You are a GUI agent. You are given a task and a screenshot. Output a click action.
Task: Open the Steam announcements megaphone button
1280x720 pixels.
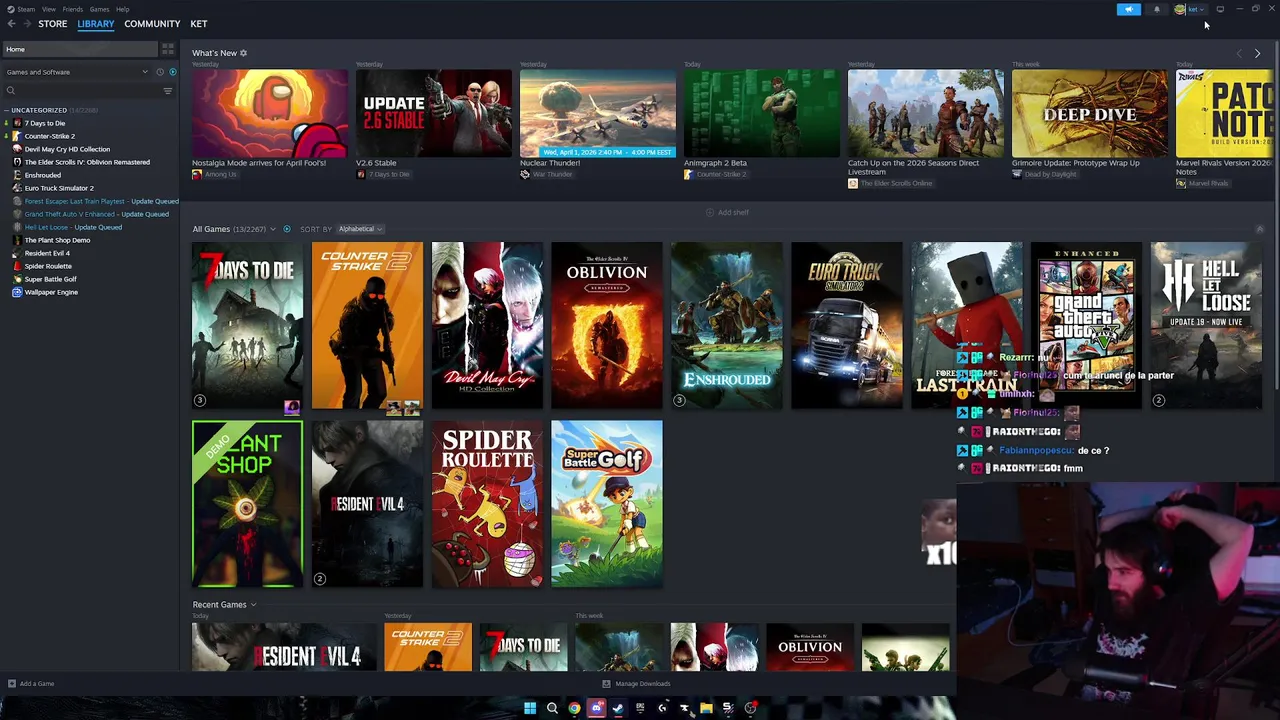[x=1128, y=9]
